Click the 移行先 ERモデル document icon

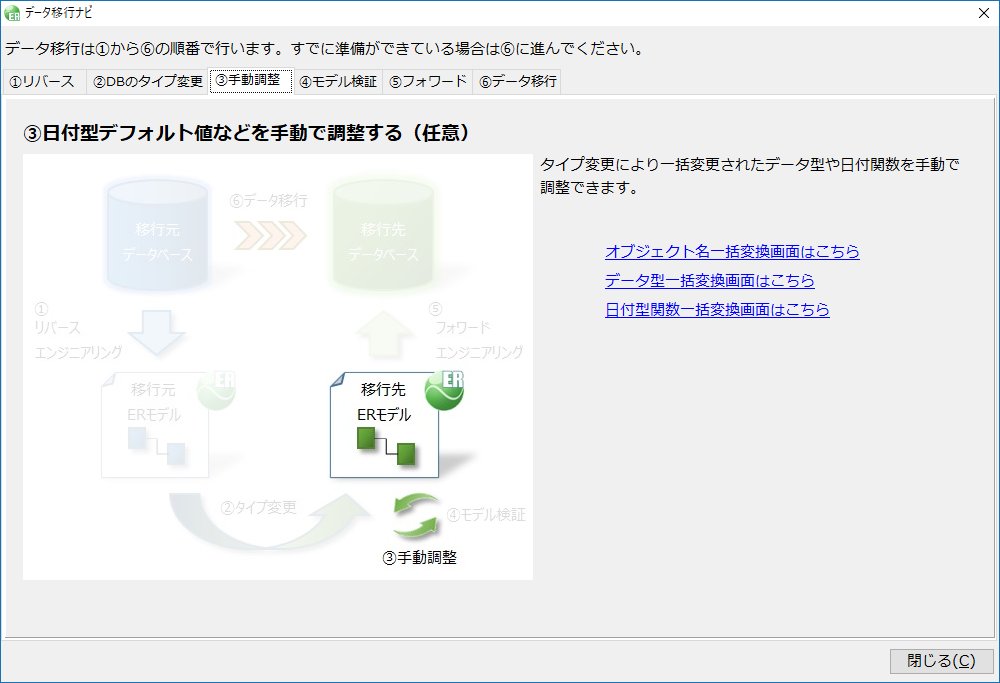[385, 425]
